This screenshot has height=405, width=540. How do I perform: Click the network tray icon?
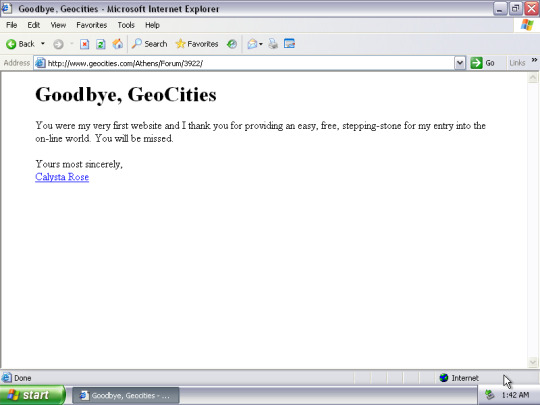[x=490, y=395]
